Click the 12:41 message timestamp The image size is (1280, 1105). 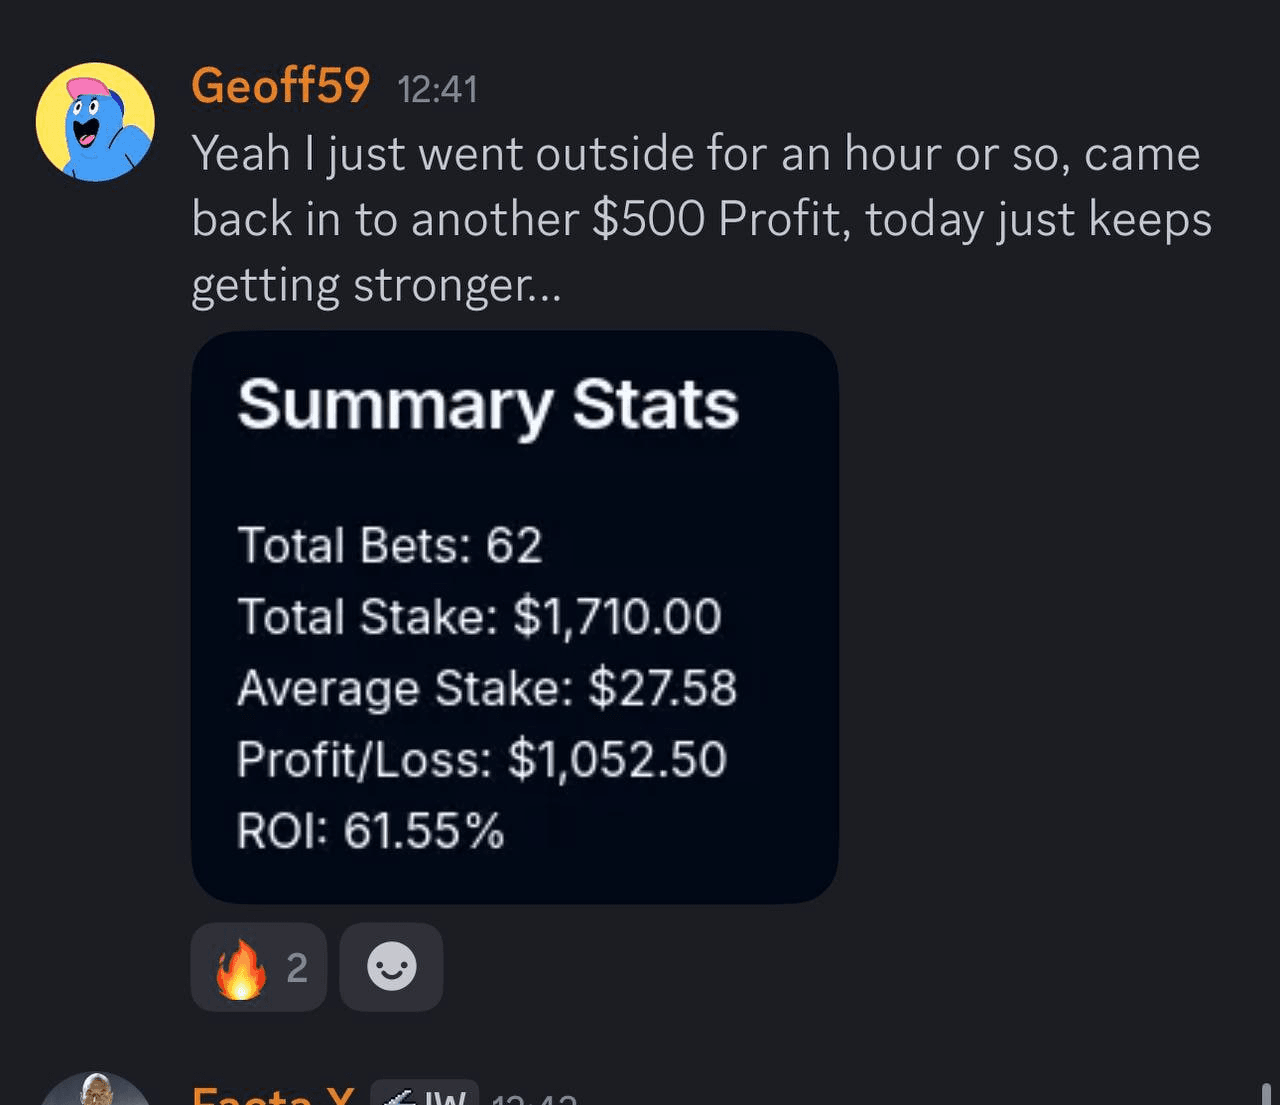click(x=438, y=90)
